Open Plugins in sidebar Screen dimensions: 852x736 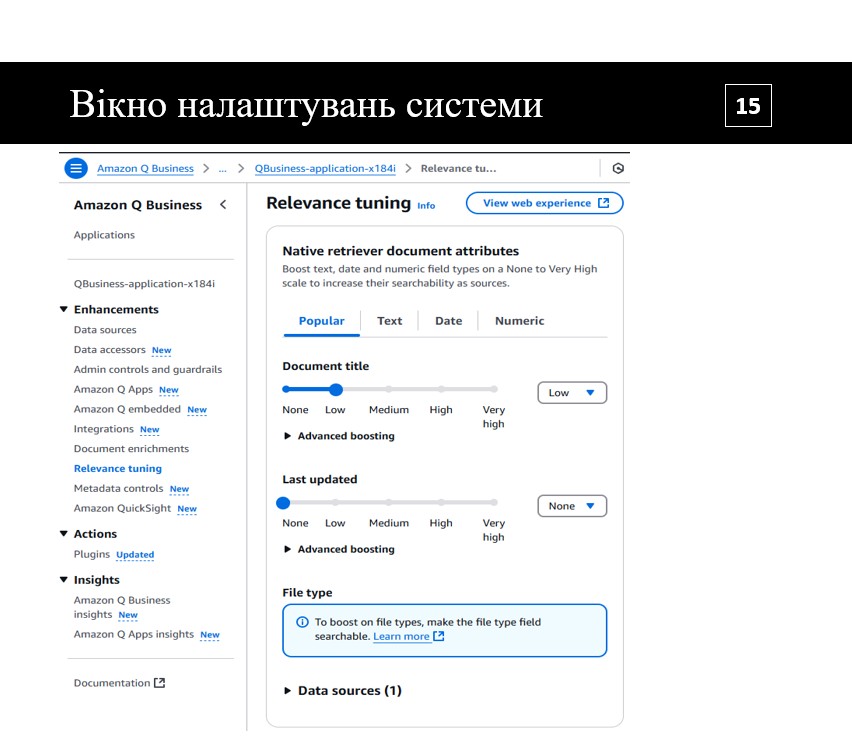pyautogui.click(x=92, y=554)
